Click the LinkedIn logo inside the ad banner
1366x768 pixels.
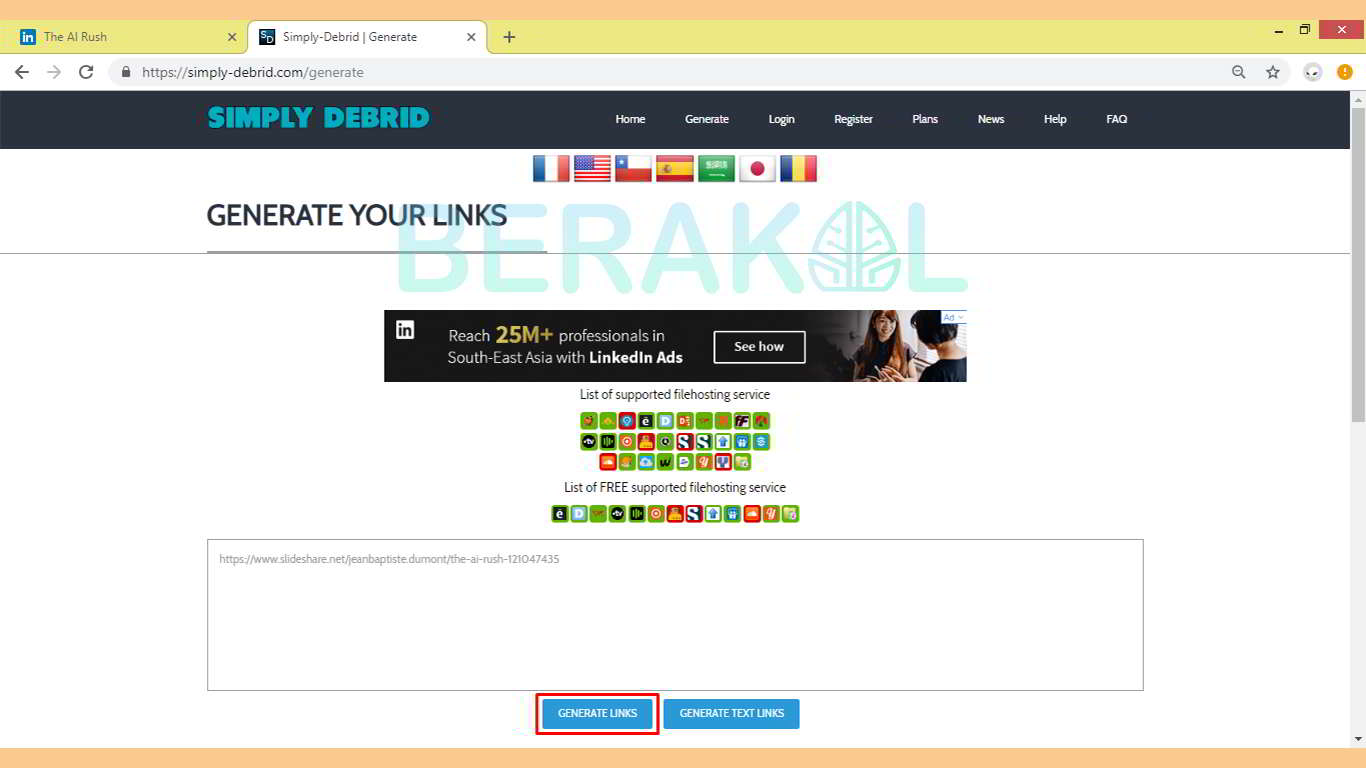coord(405,328)
